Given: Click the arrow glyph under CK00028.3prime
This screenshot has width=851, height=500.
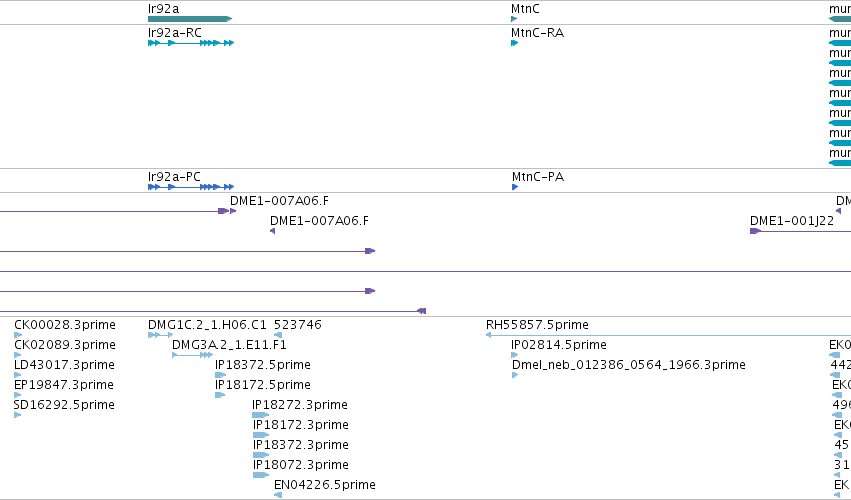Looking at the screenshot, I should tap(17, 335).
